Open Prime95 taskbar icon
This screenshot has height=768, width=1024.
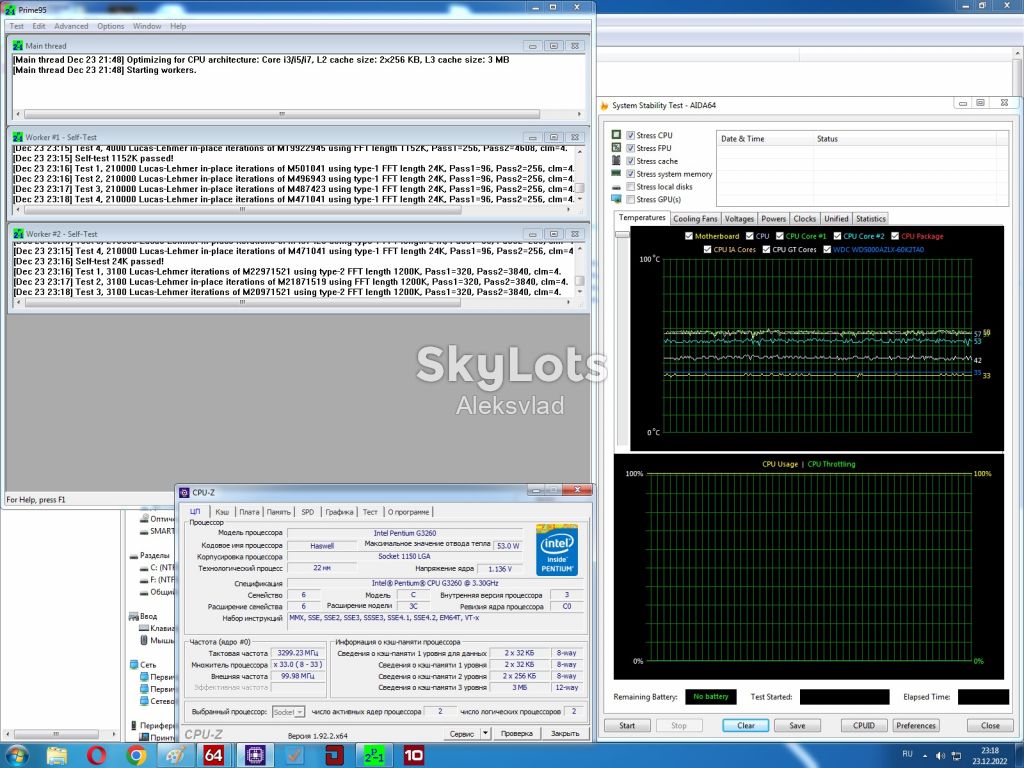click(374, 755)
